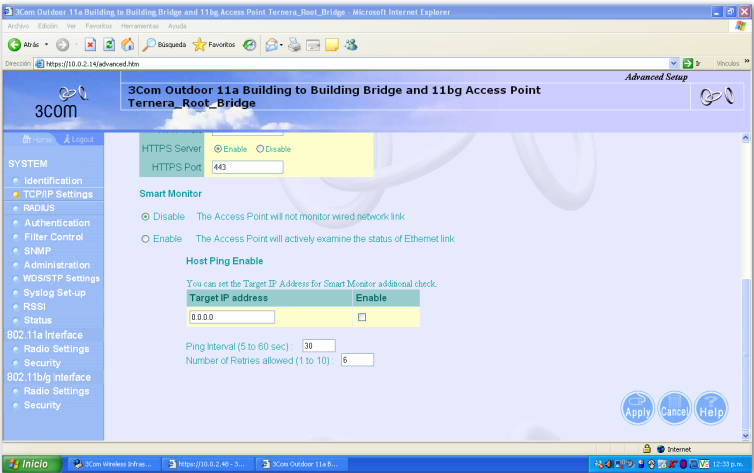Screen dimensions: 754x473
Task: Select Smart Monitor Enable radio button
Action: [x=146, y=239]
